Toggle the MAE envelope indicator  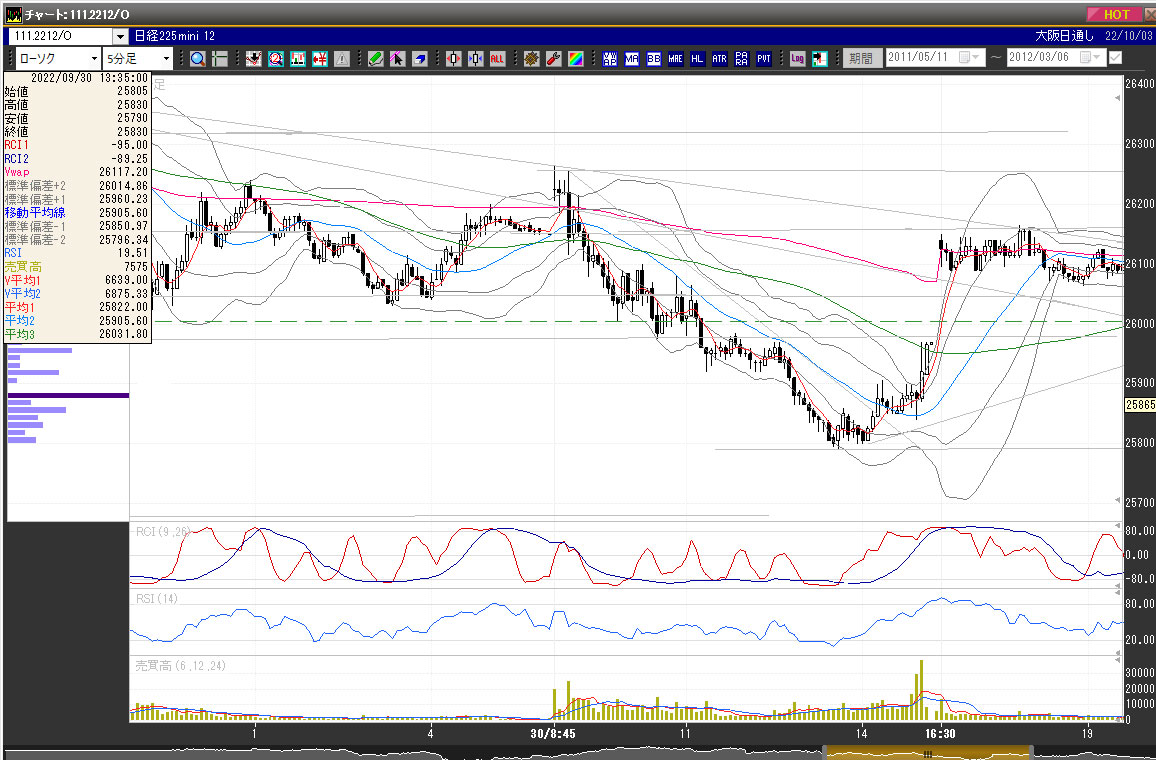pos(675,58)
